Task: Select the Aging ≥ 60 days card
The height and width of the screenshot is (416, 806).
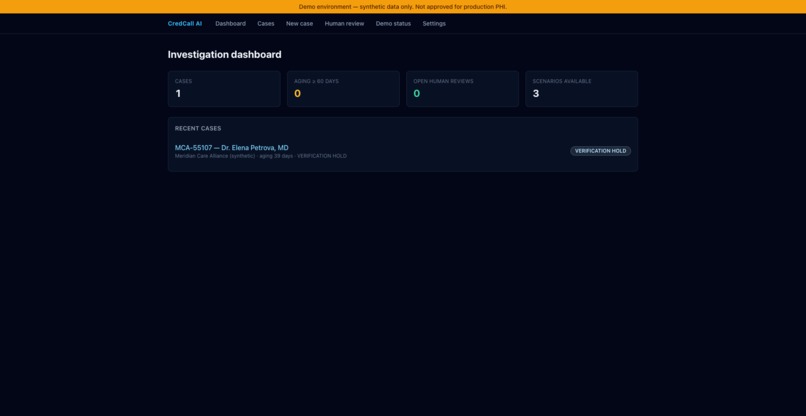Action: coord(343,89)
